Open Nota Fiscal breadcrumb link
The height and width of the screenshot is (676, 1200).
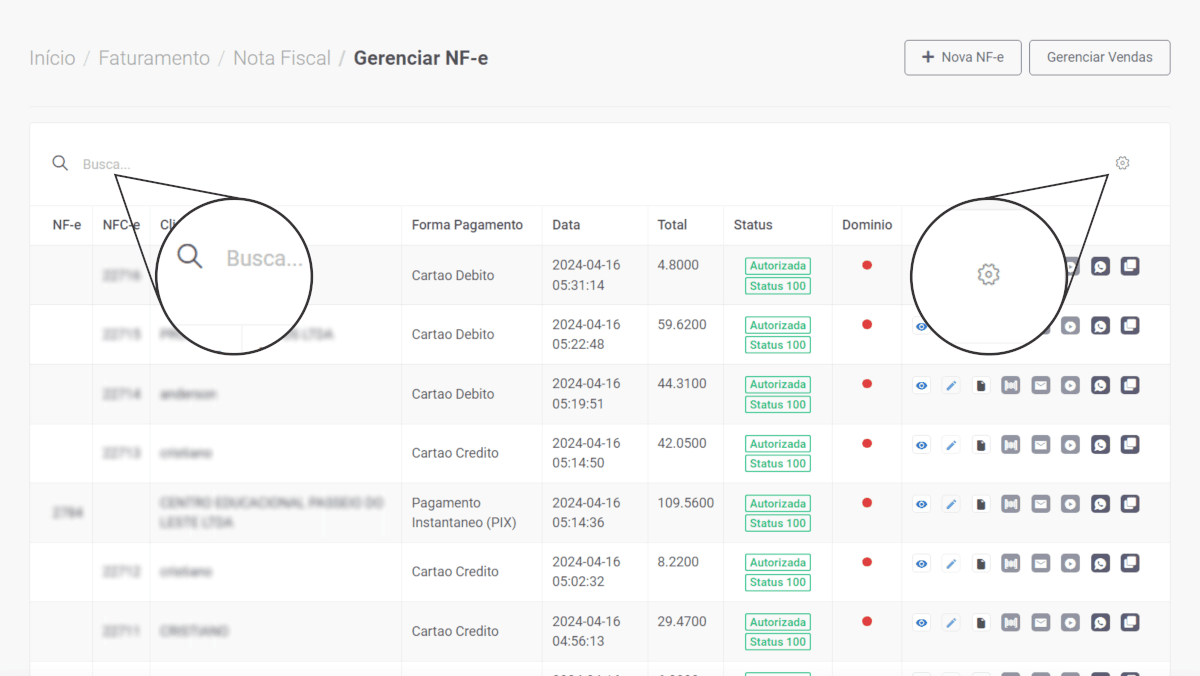[x=282, y=58]
